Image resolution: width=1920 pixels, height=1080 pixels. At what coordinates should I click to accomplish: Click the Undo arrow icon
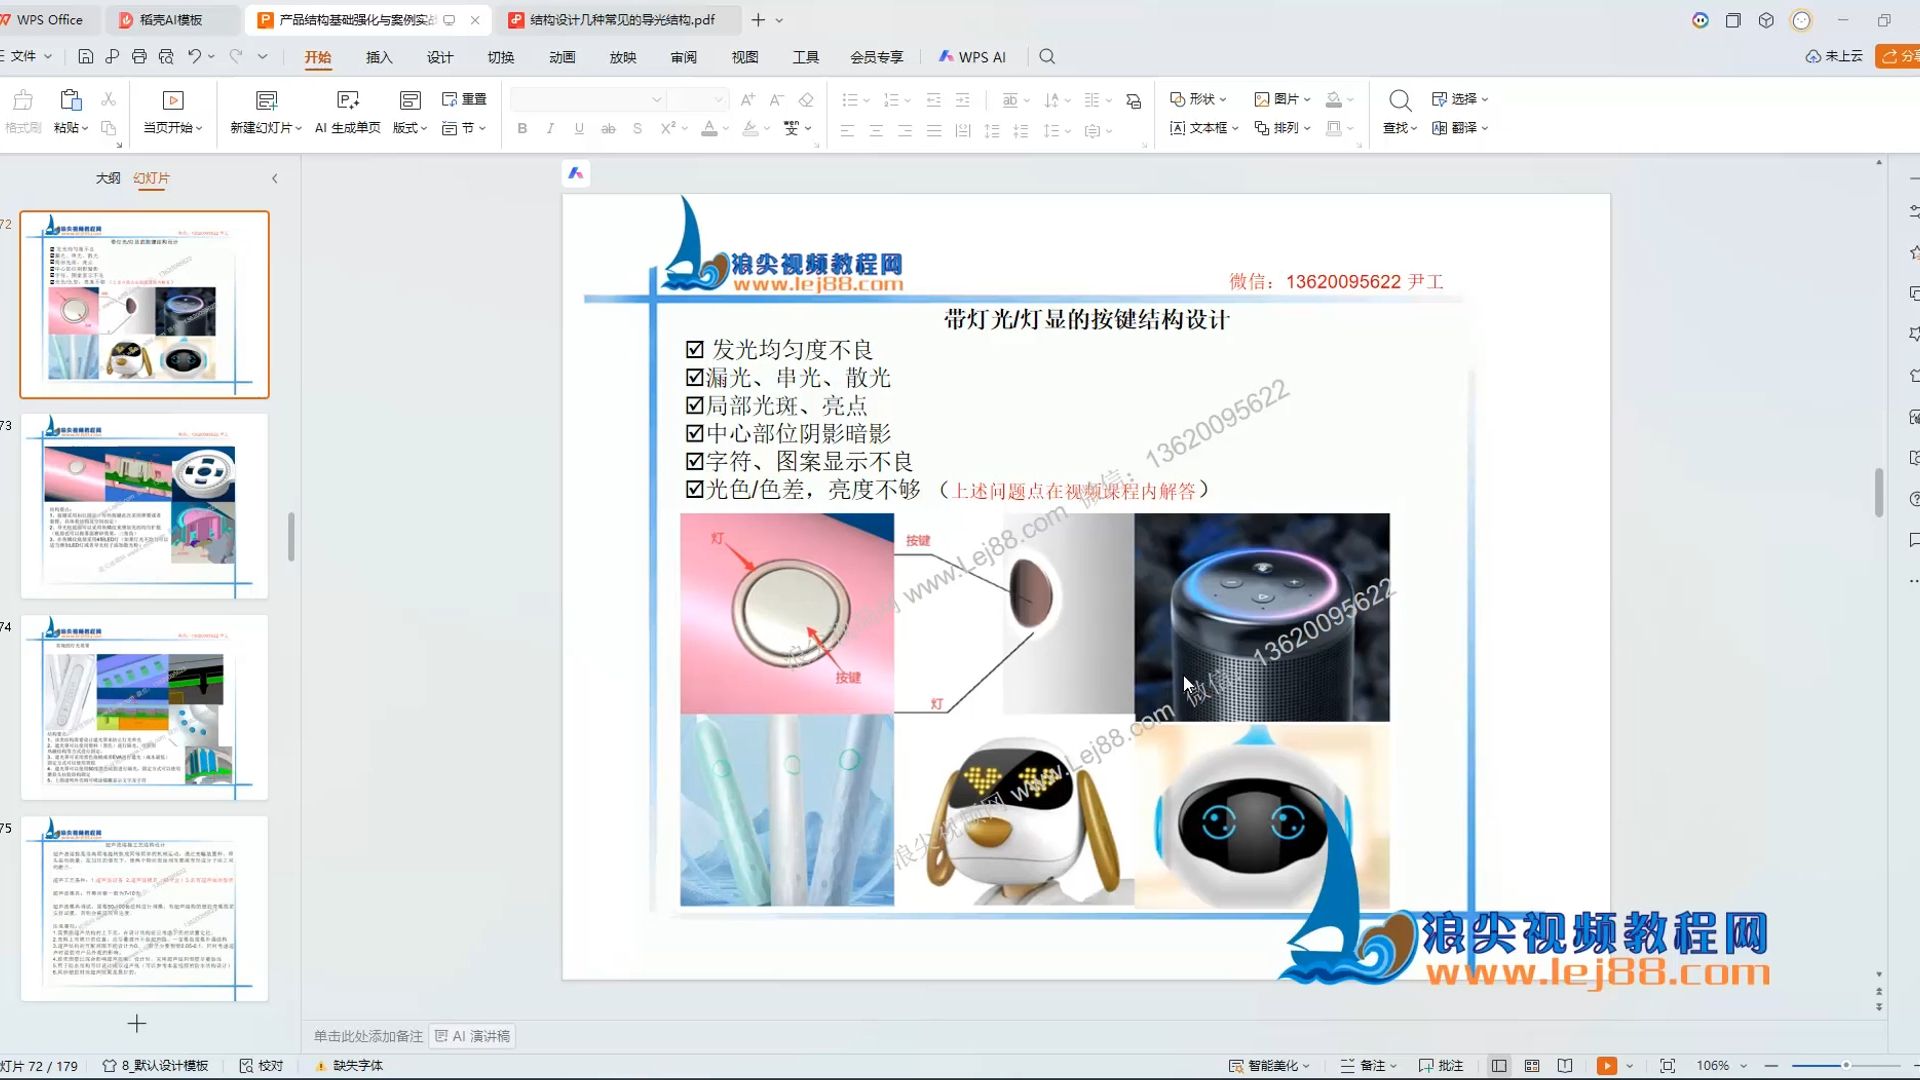tap(194, 57)
